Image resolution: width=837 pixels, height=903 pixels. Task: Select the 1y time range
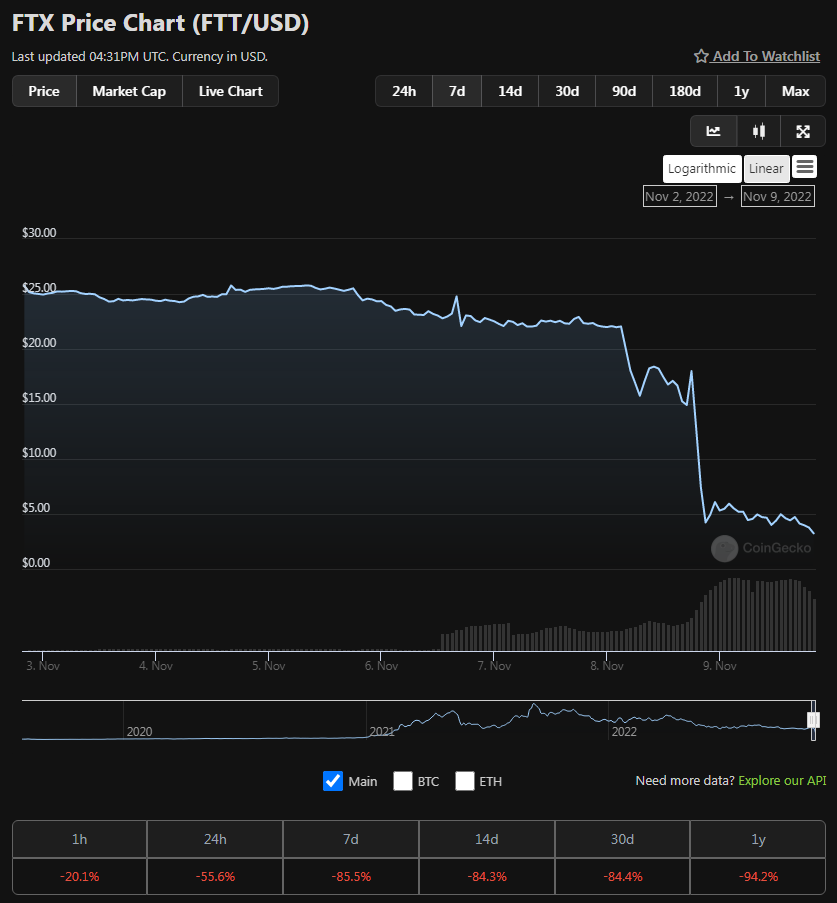(x=741, y=91)
